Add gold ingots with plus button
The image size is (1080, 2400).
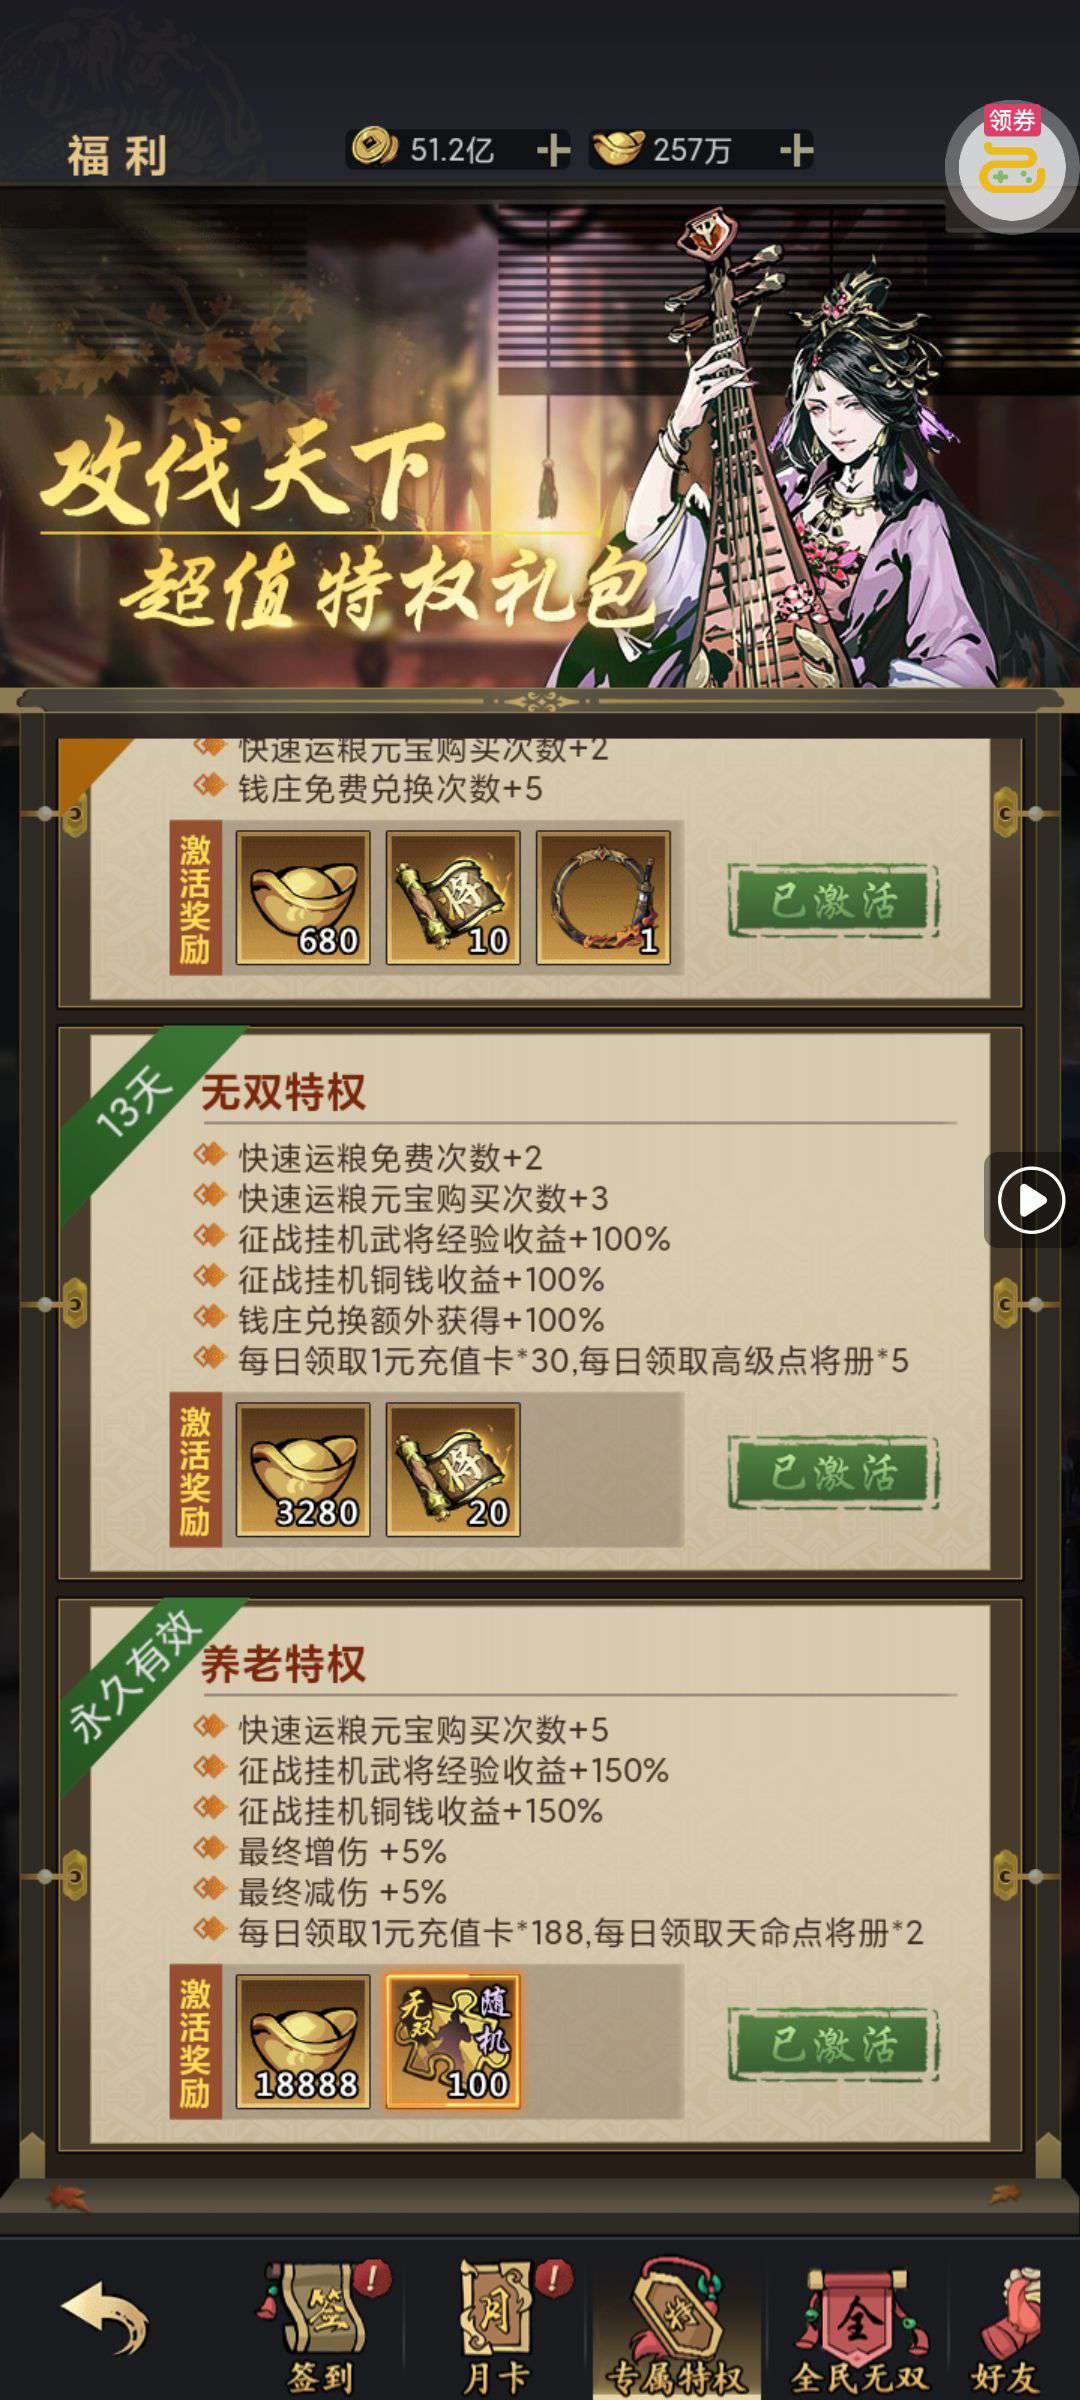[x=796, y=150]
